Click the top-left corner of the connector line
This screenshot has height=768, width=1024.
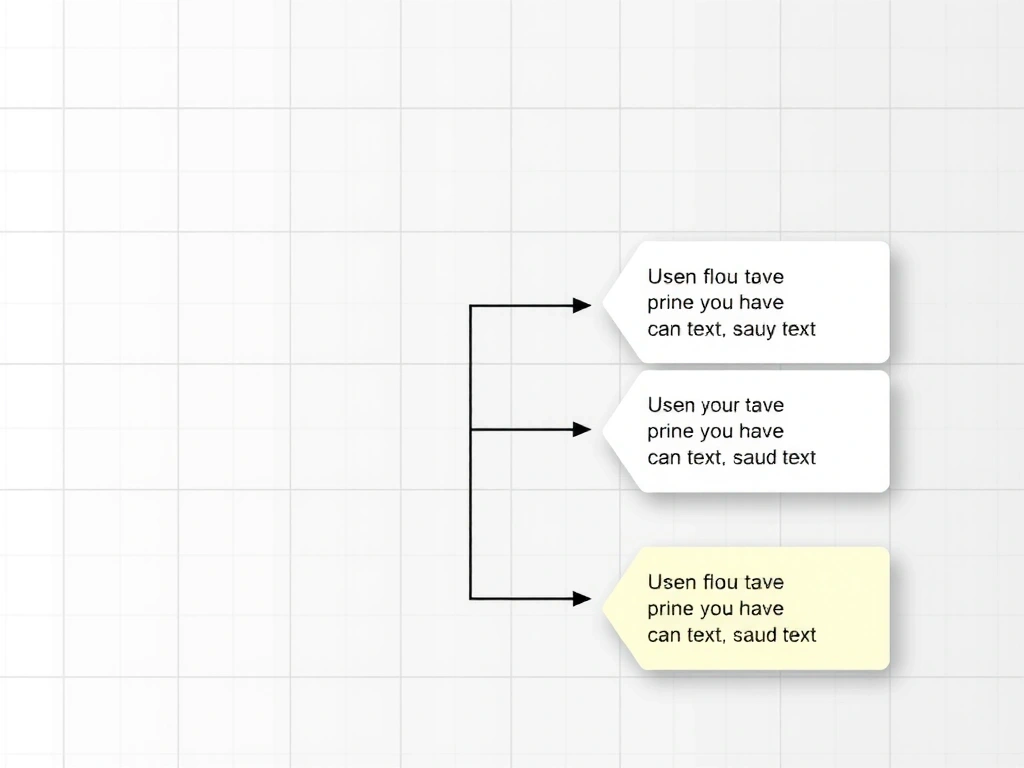pos(470,306)
